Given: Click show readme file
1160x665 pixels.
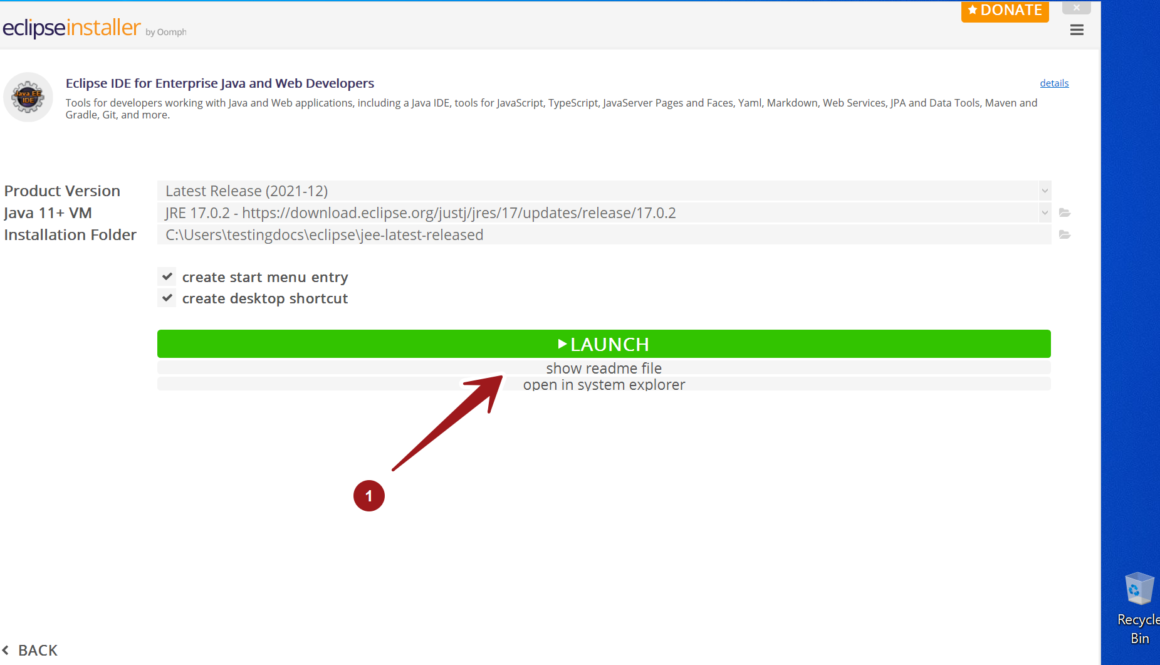Looking at the screenshot, I should (603, 368).
